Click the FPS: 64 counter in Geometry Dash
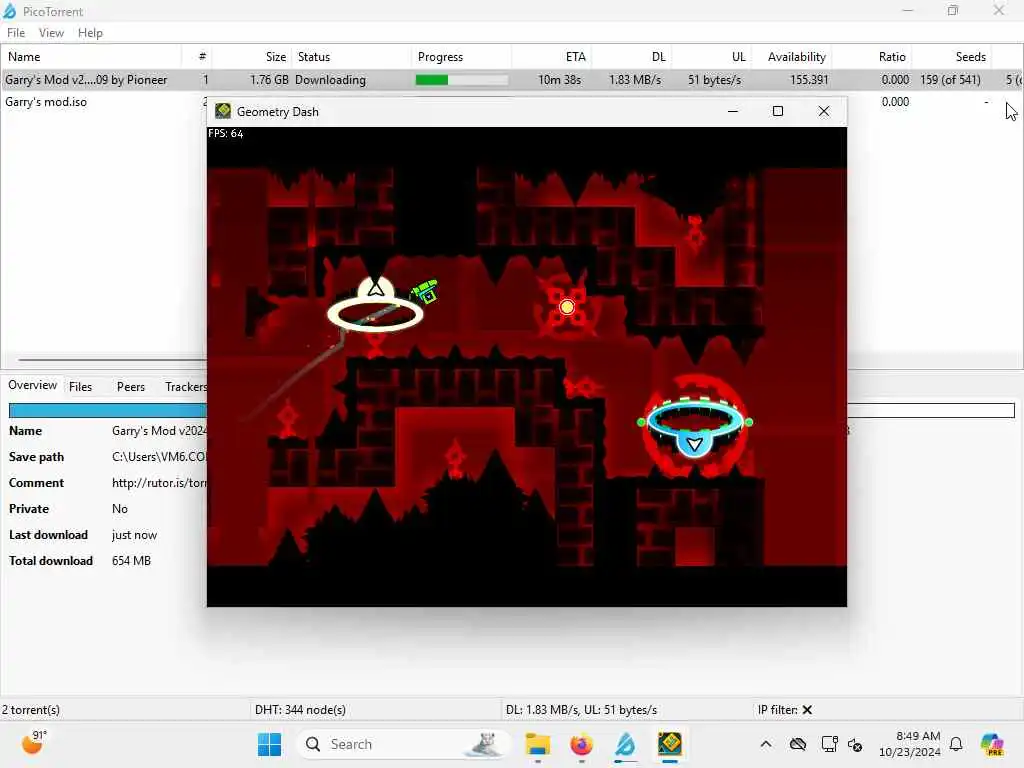 tap(225, 133)
